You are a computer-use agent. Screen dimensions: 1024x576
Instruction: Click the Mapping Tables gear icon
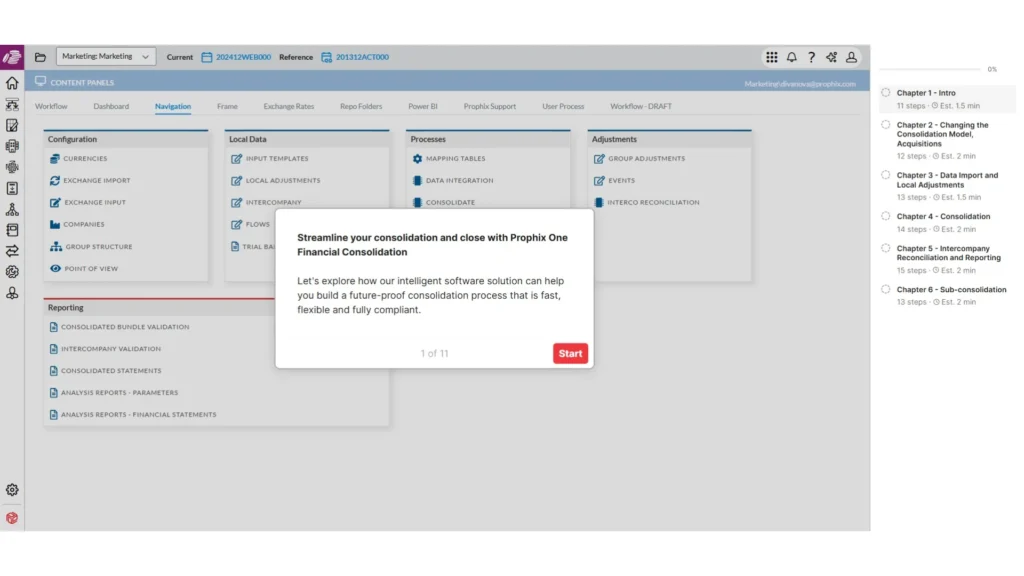tap(417, 159)
